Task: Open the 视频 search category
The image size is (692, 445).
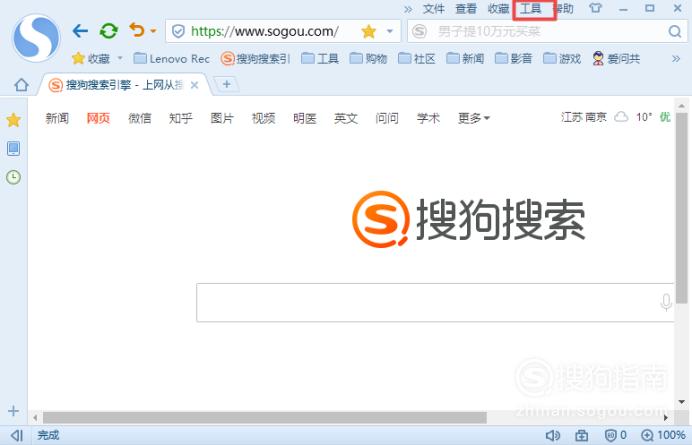Action: 263,118
